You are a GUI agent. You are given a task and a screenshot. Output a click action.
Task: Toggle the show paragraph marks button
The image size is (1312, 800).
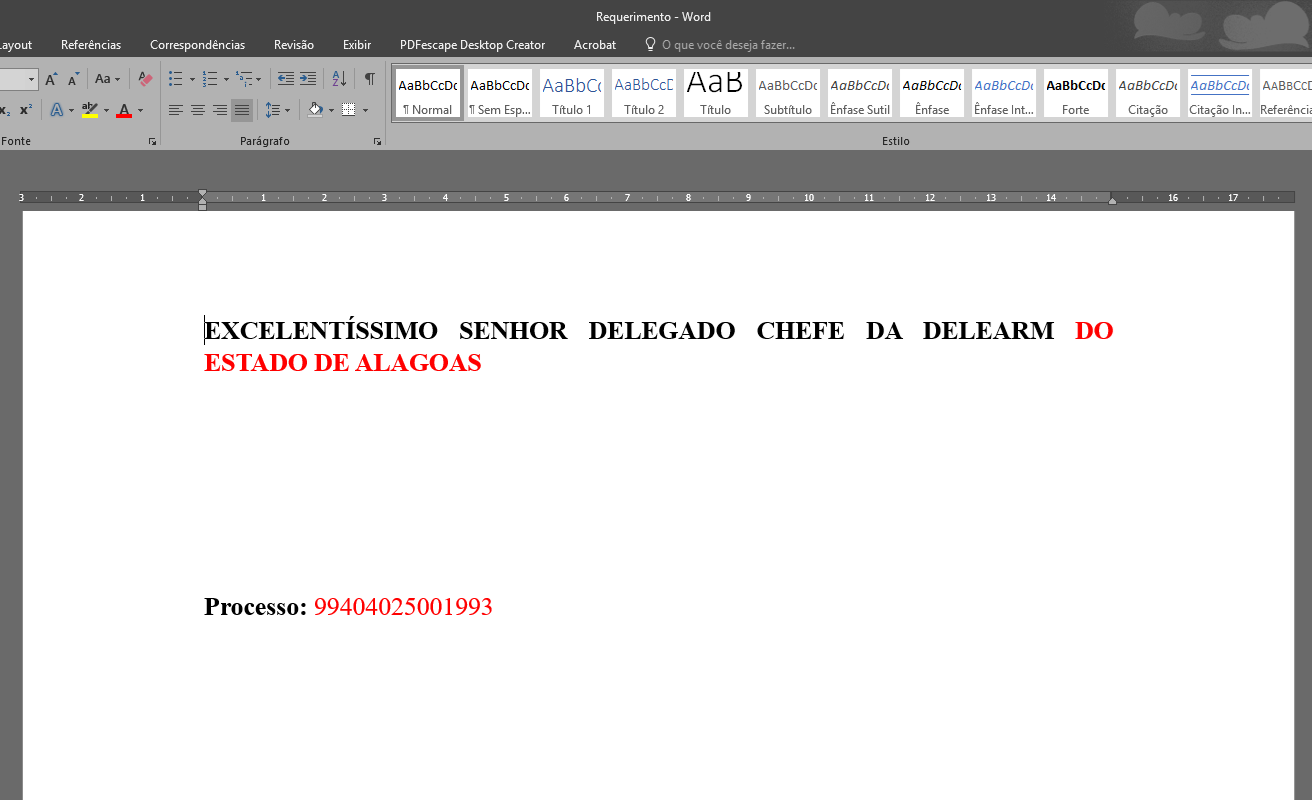(x=369, y=79)
